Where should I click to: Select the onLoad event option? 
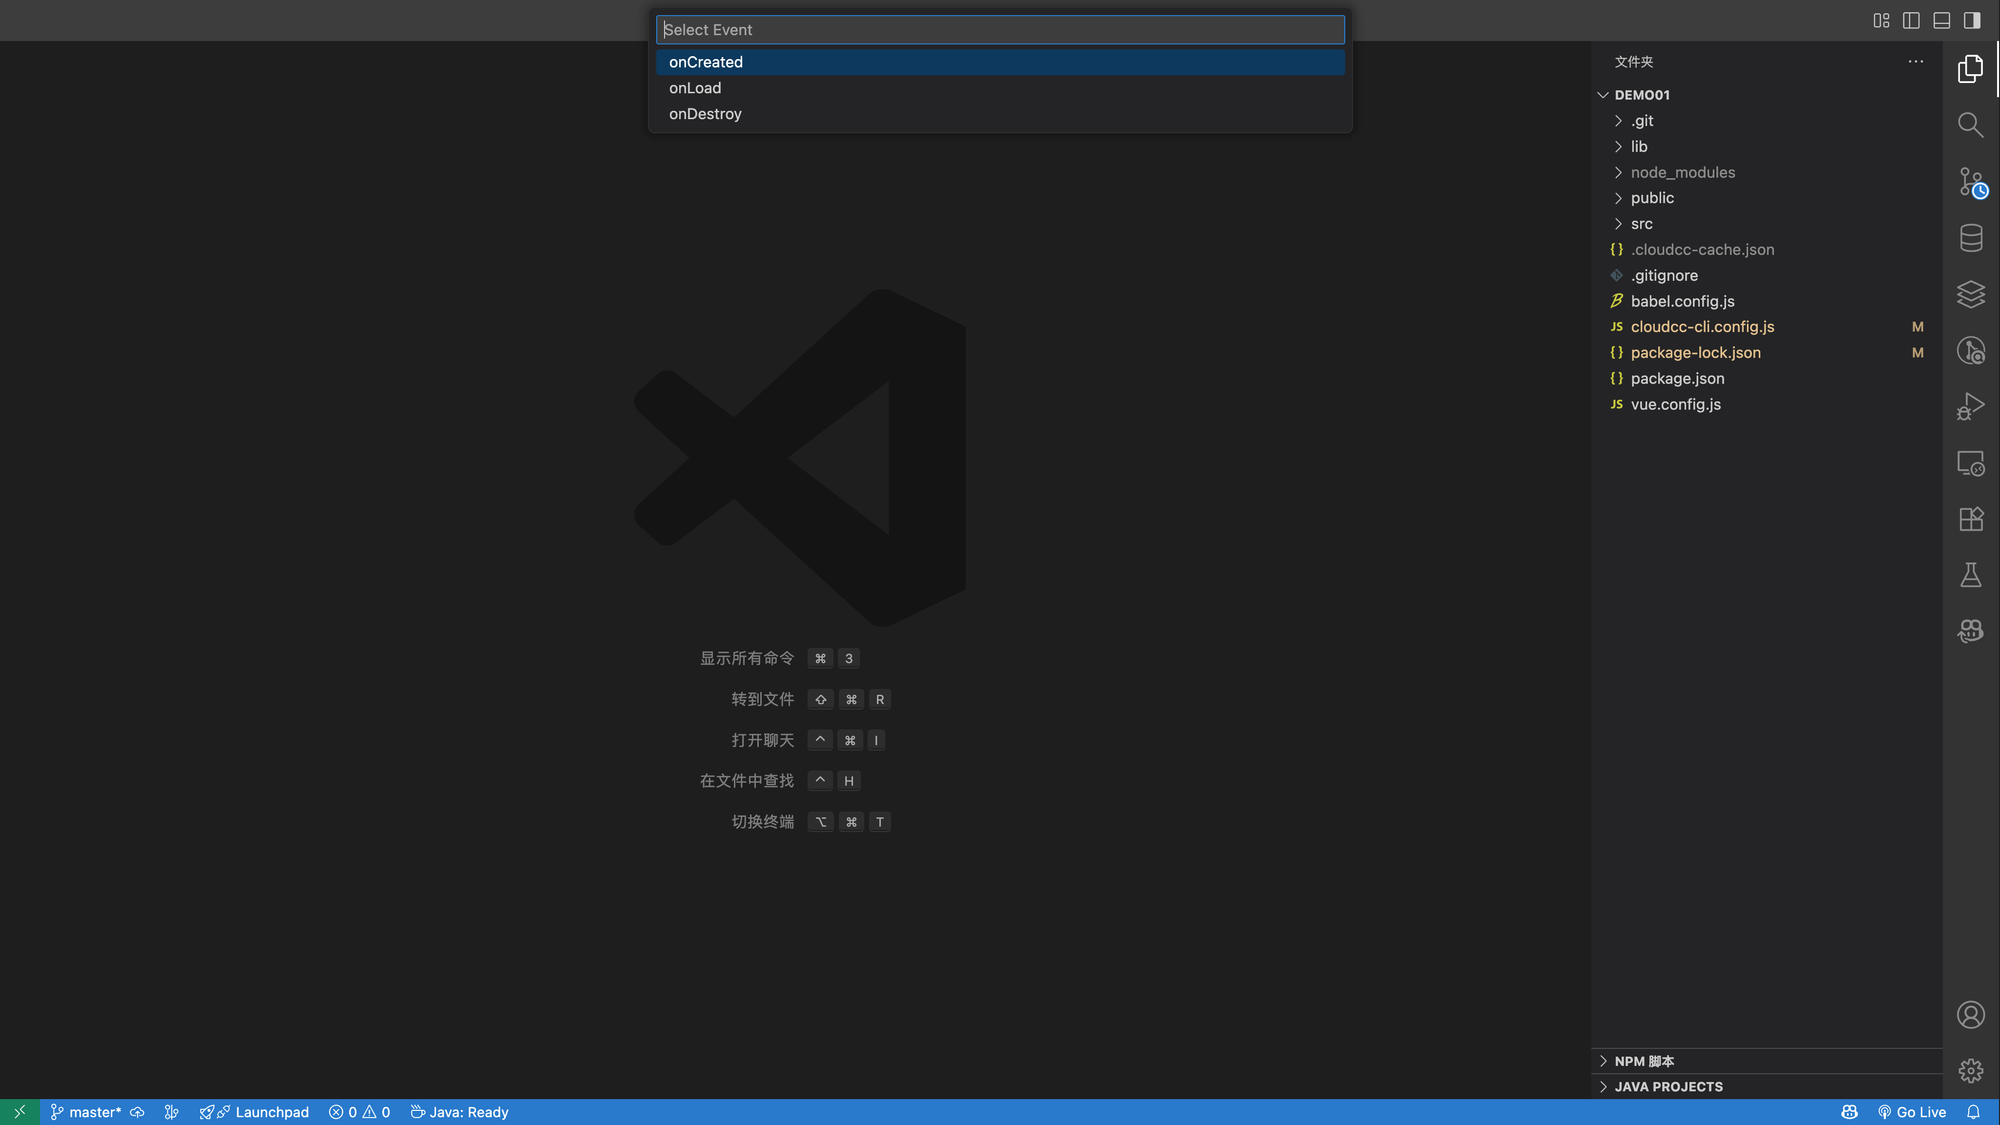tap(695, 88)
